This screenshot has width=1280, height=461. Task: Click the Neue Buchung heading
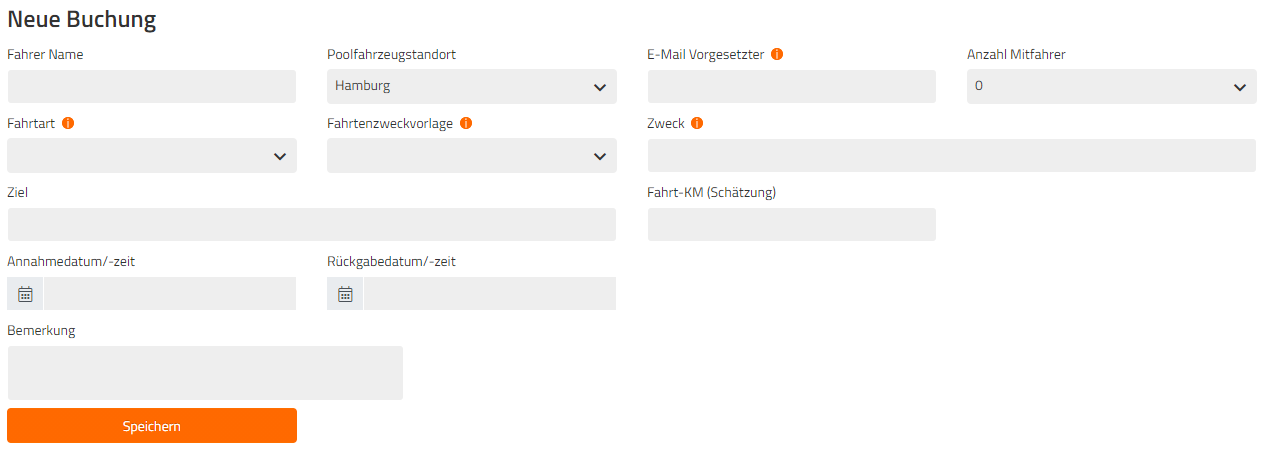click(81, 18)
